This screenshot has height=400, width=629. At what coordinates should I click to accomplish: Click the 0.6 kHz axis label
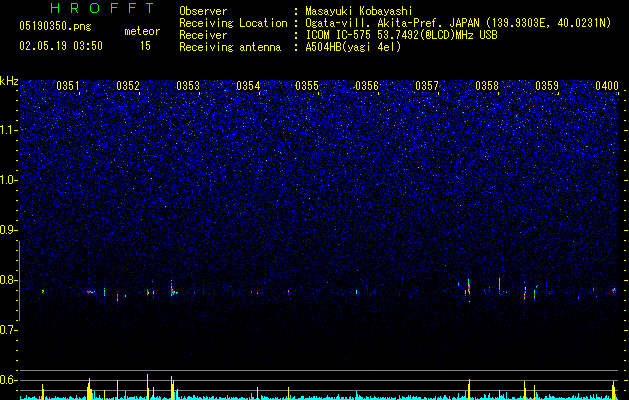coord(8,380)
